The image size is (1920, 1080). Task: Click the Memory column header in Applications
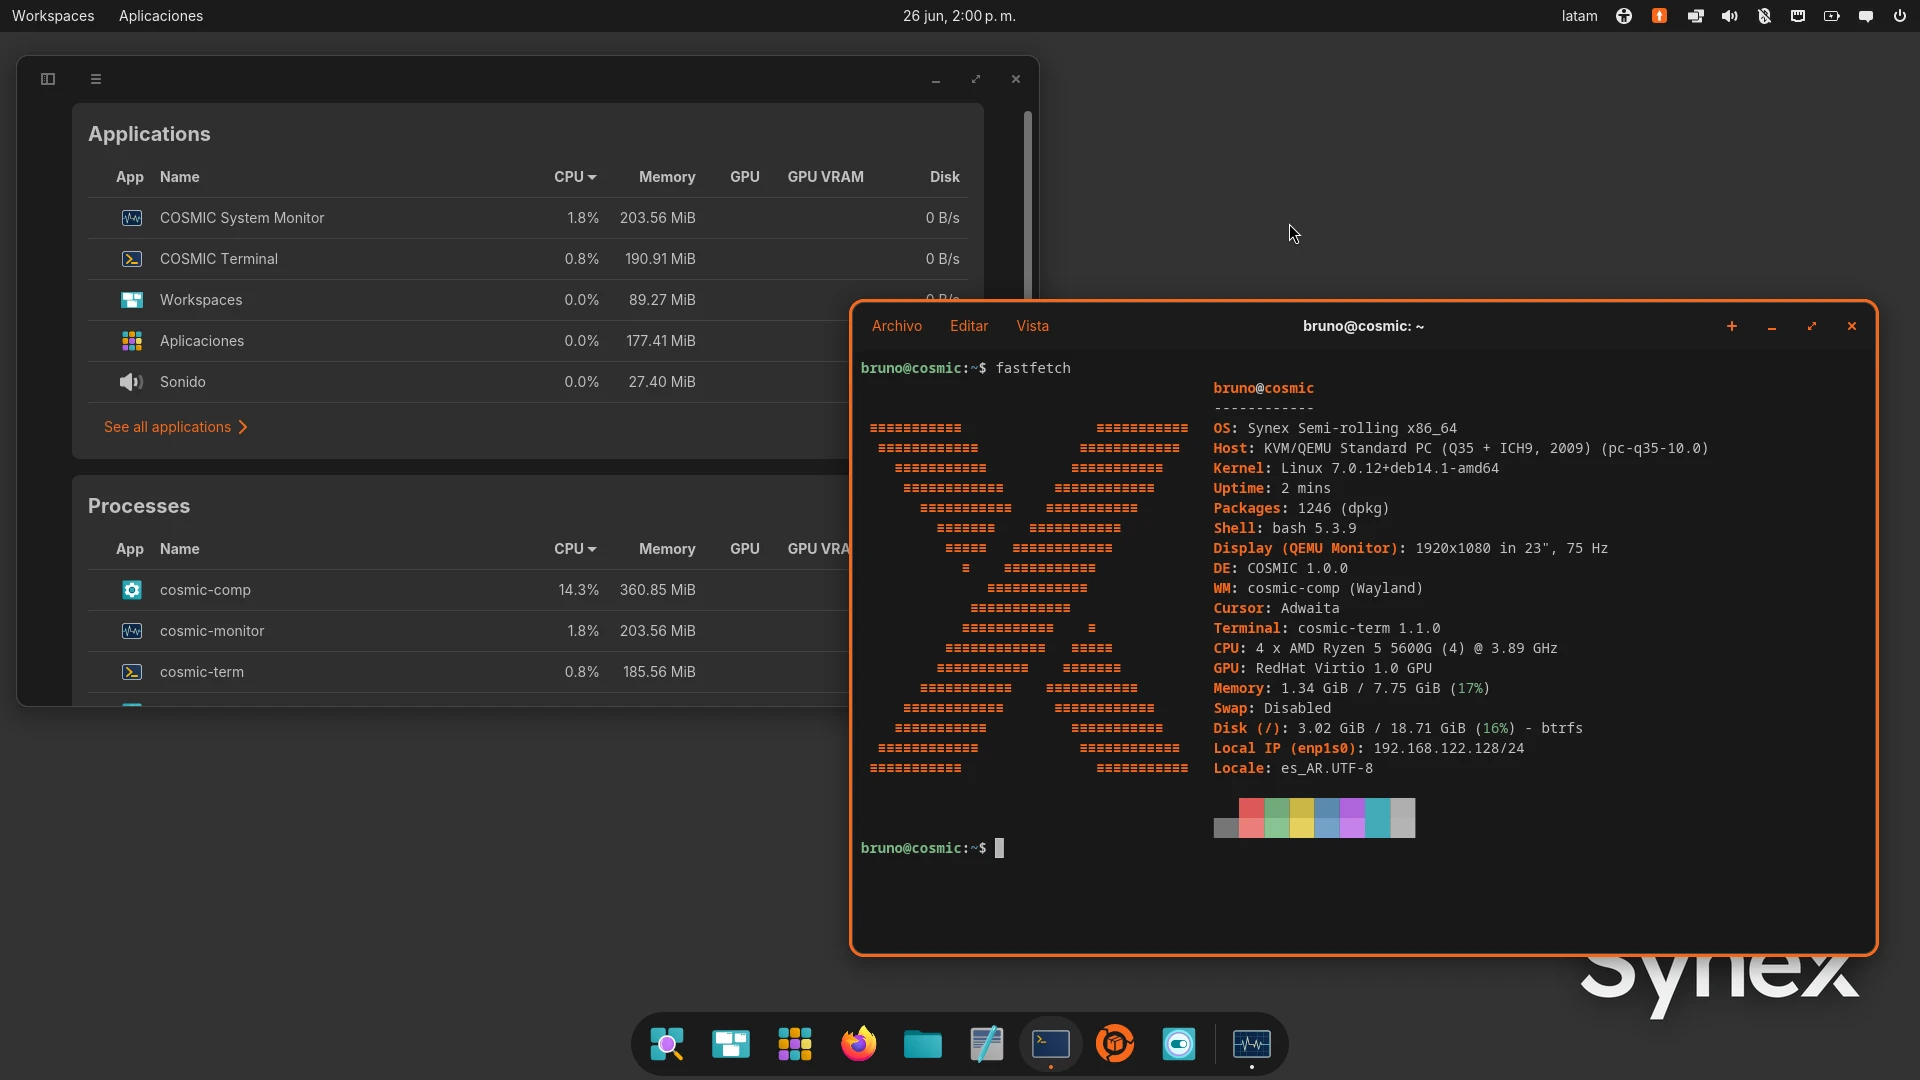pyautogui.click(x=667, y=177)
